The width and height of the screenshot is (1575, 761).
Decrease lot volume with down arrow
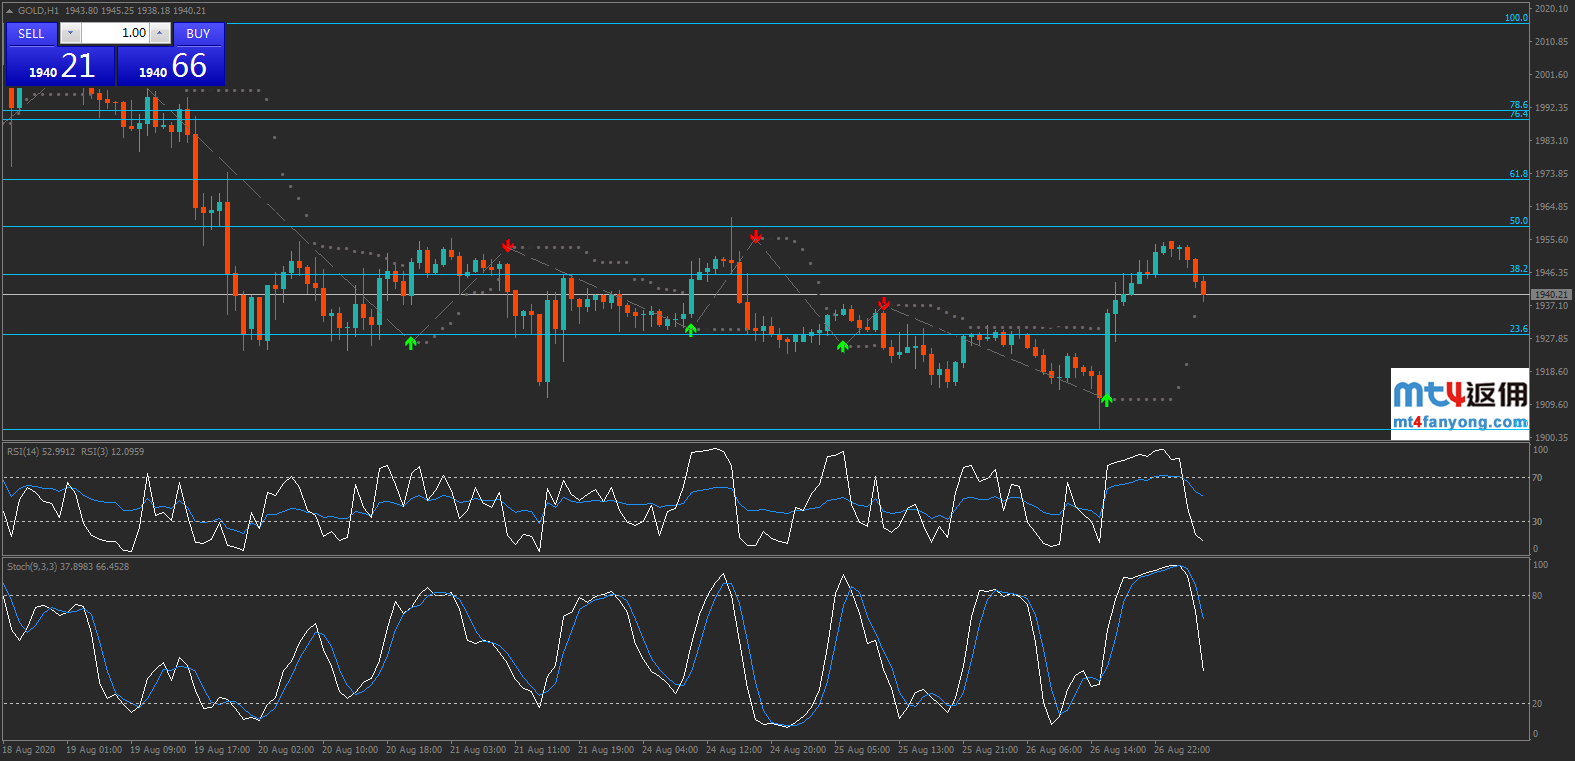click(x=70, y=34)
